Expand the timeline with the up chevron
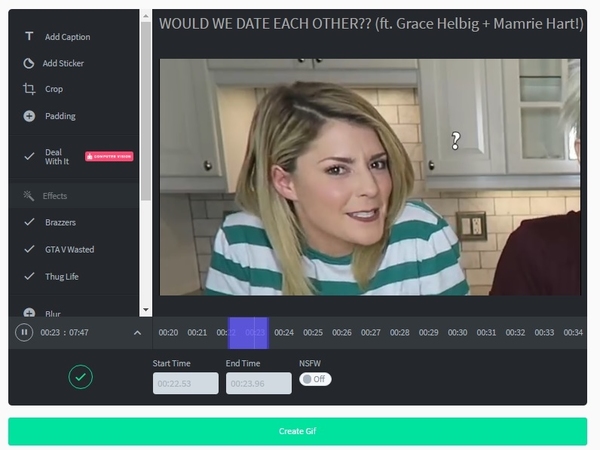 (137, 332)
